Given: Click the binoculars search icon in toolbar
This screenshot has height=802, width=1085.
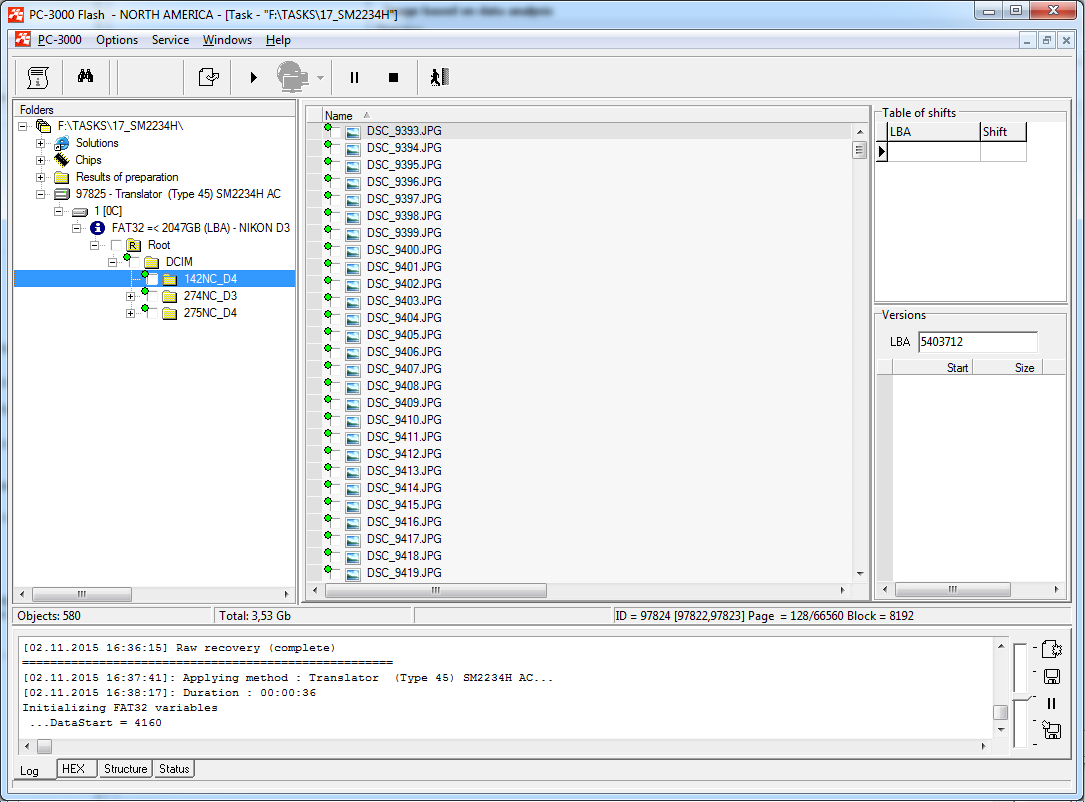Looking at the screenshot, I should 85,77.
